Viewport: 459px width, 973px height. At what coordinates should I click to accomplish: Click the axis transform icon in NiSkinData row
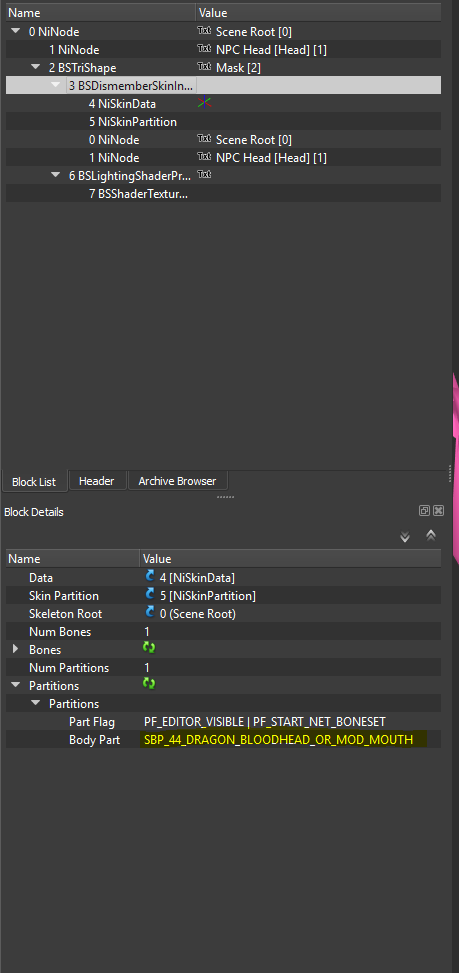pos(205,103)
